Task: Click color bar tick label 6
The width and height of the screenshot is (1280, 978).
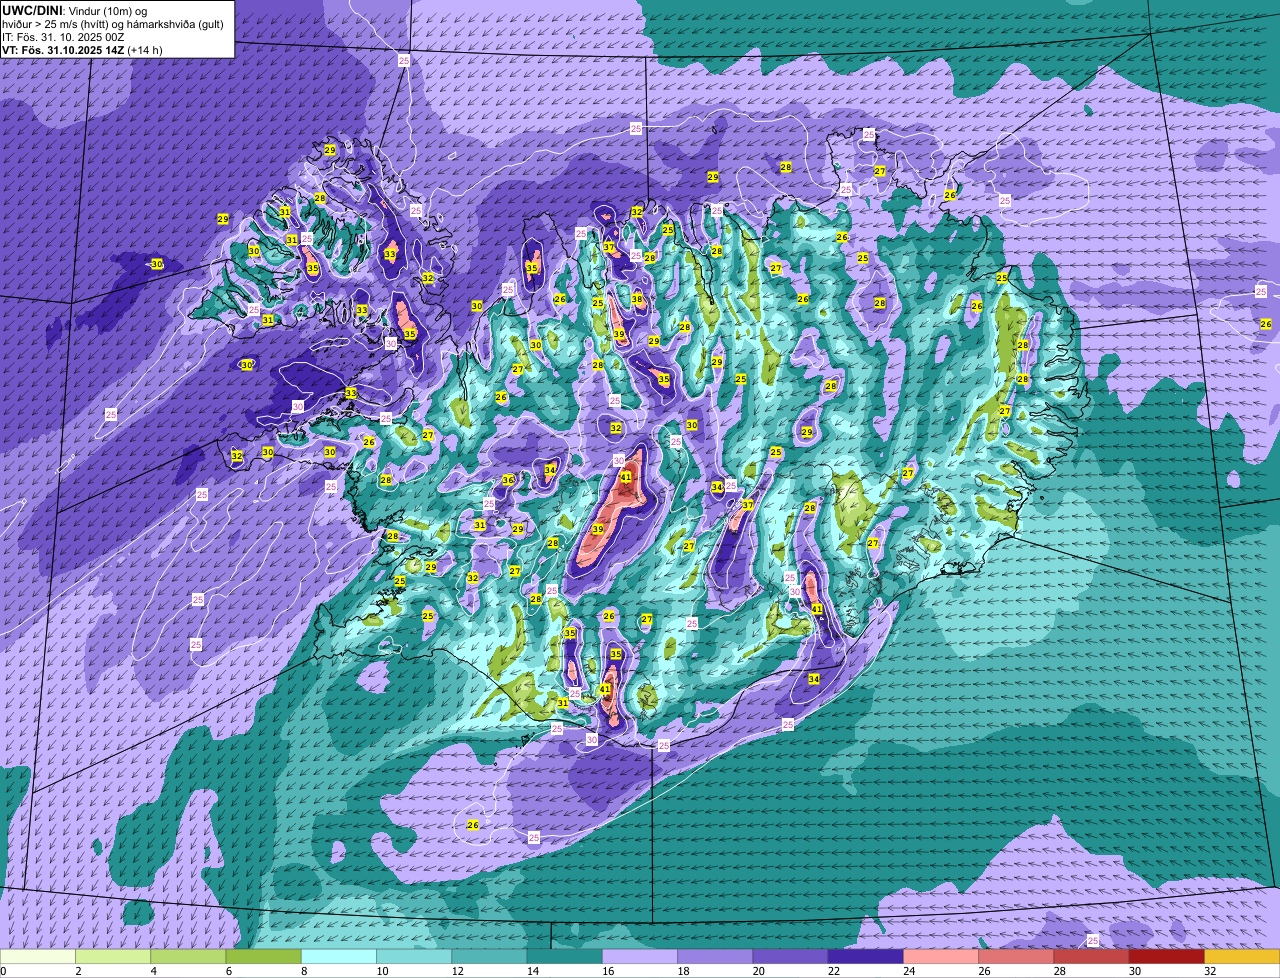Action: click(228, 971)
